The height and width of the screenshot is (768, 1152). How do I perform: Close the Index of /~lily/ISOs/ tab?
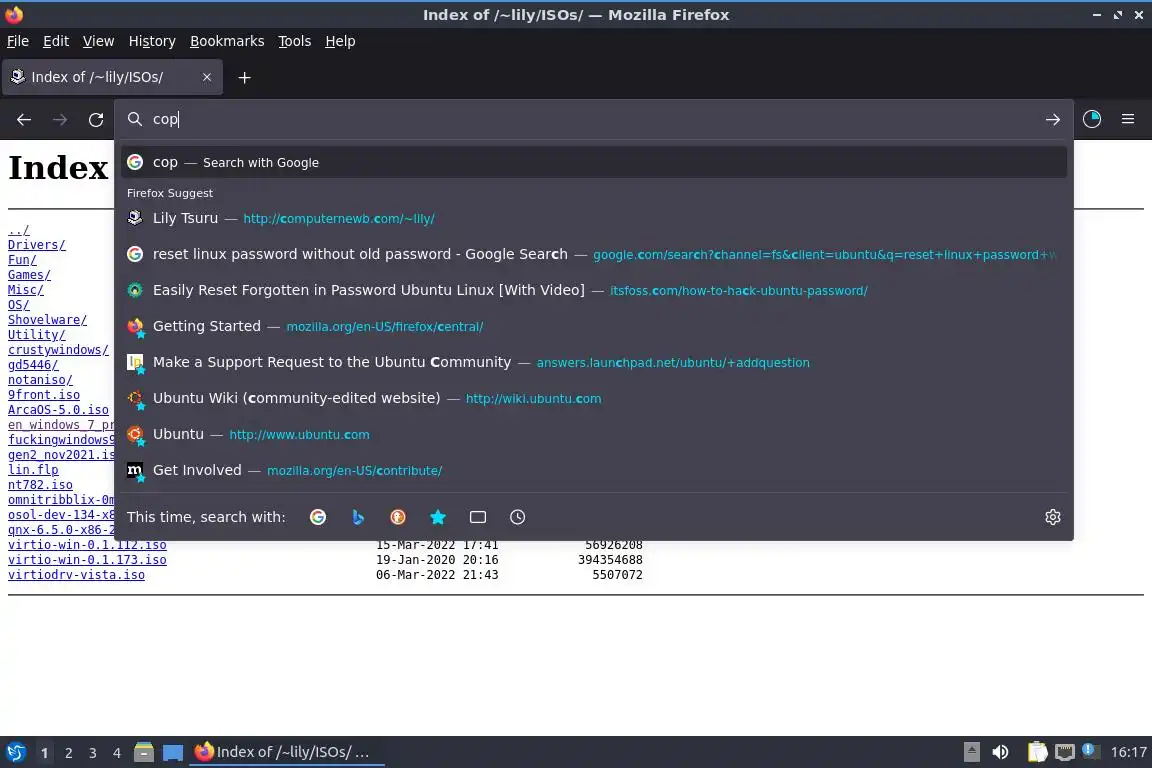(206, 77)
